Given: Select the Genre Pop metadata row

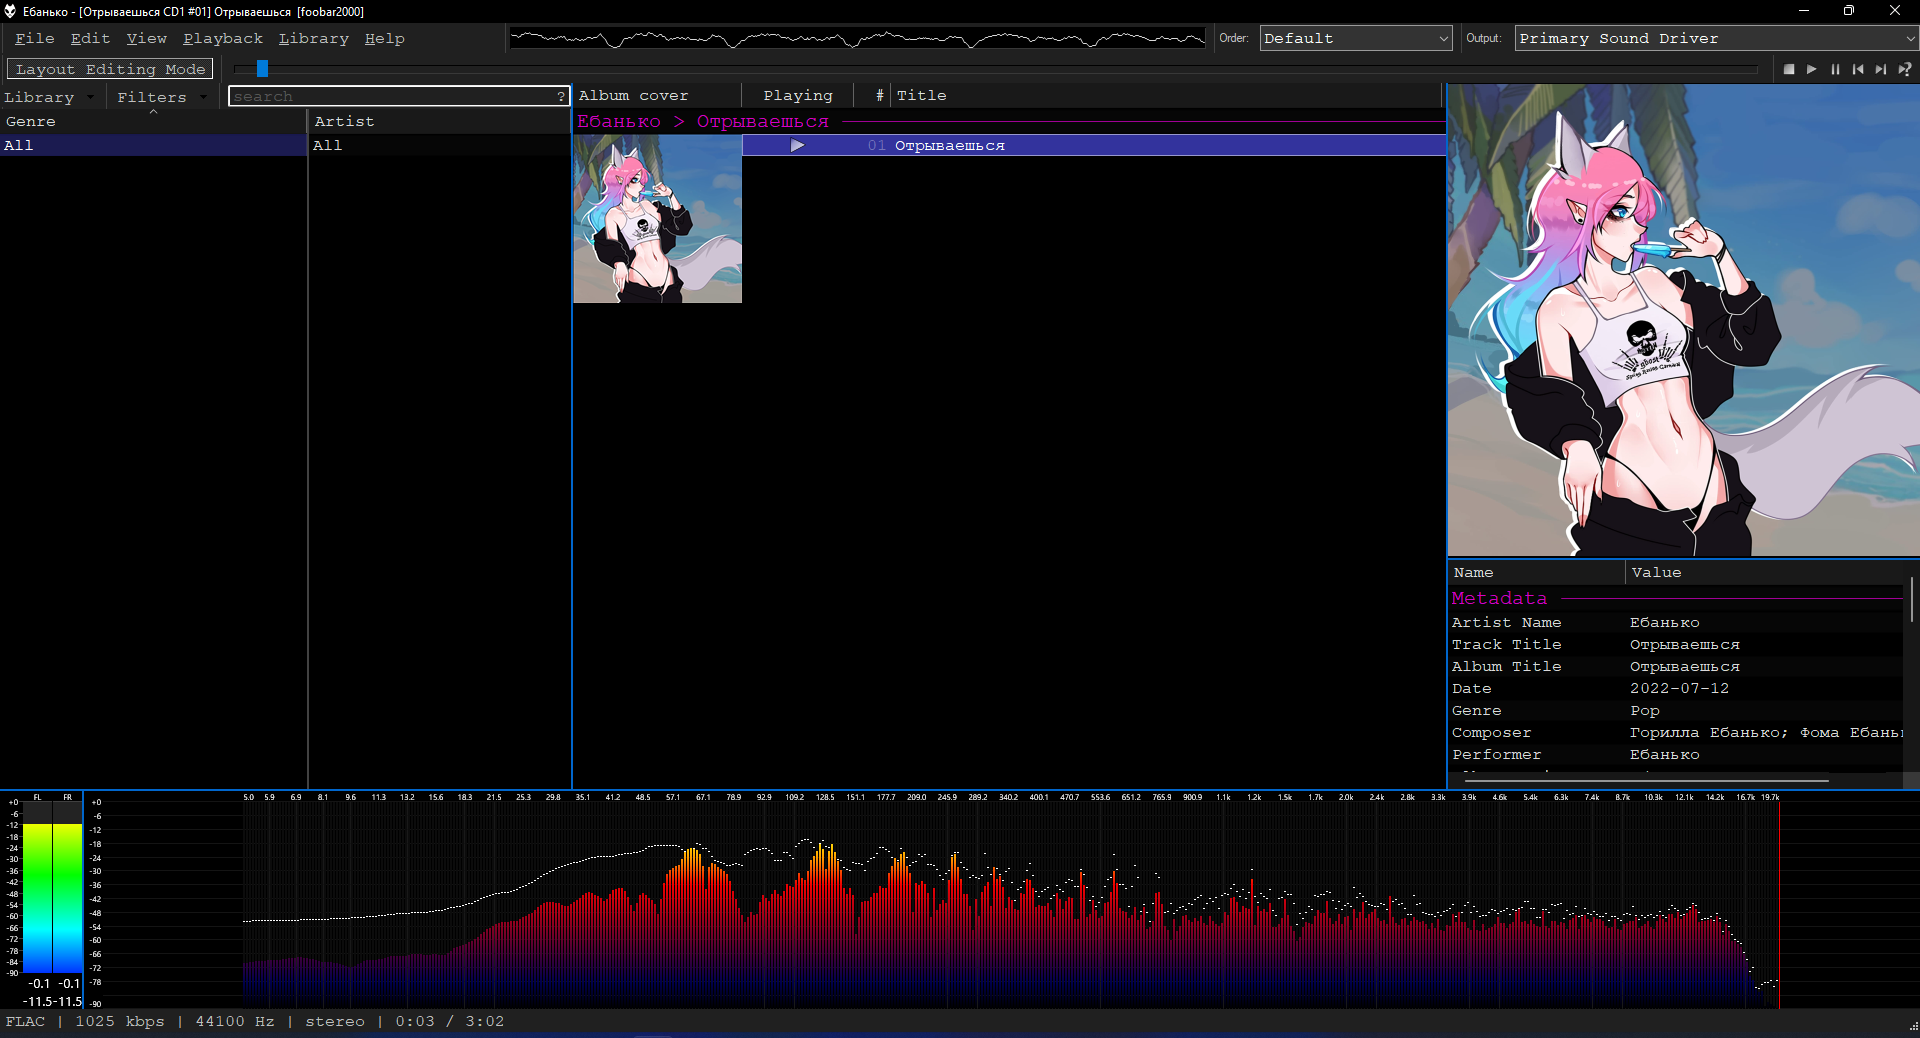Looking at the screenshot, I should coord(1676,711).
